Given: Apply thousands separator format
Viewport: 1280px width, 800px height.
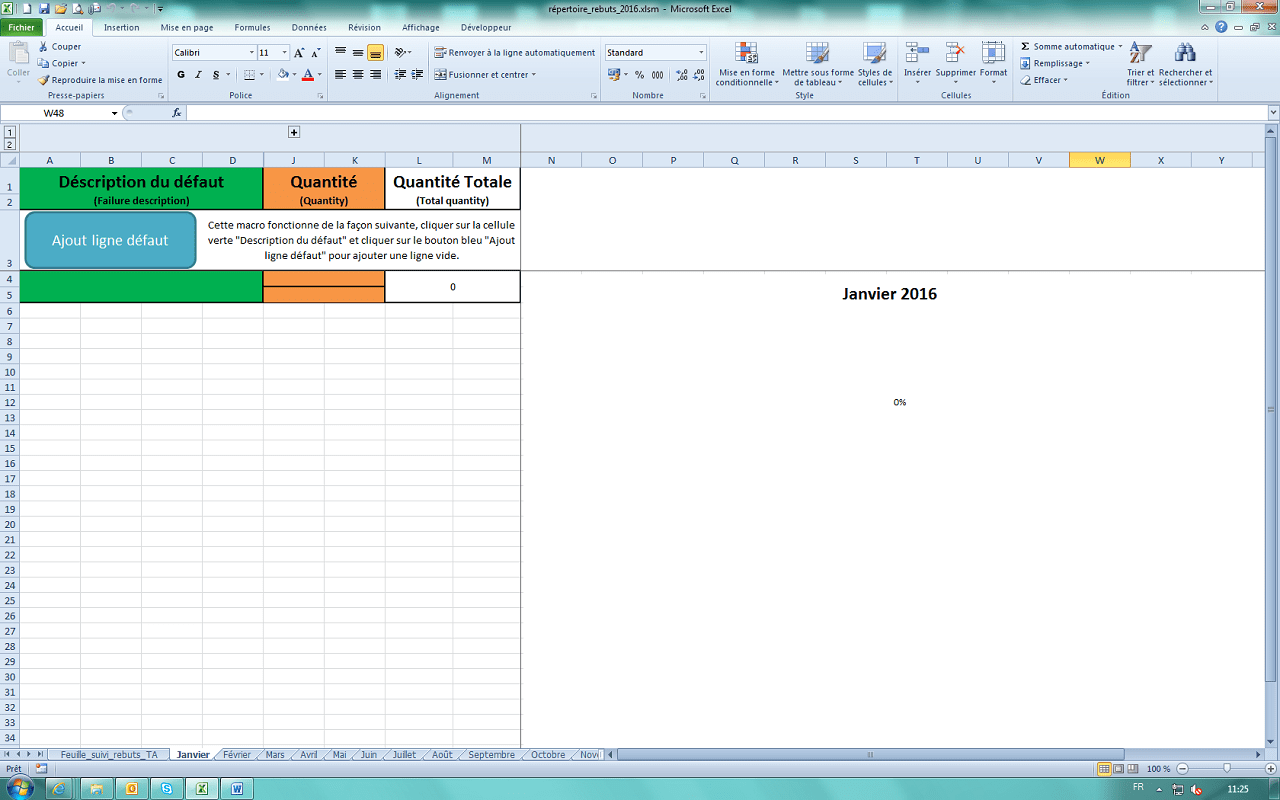Looking at the screenshot, I should [657, 75].
